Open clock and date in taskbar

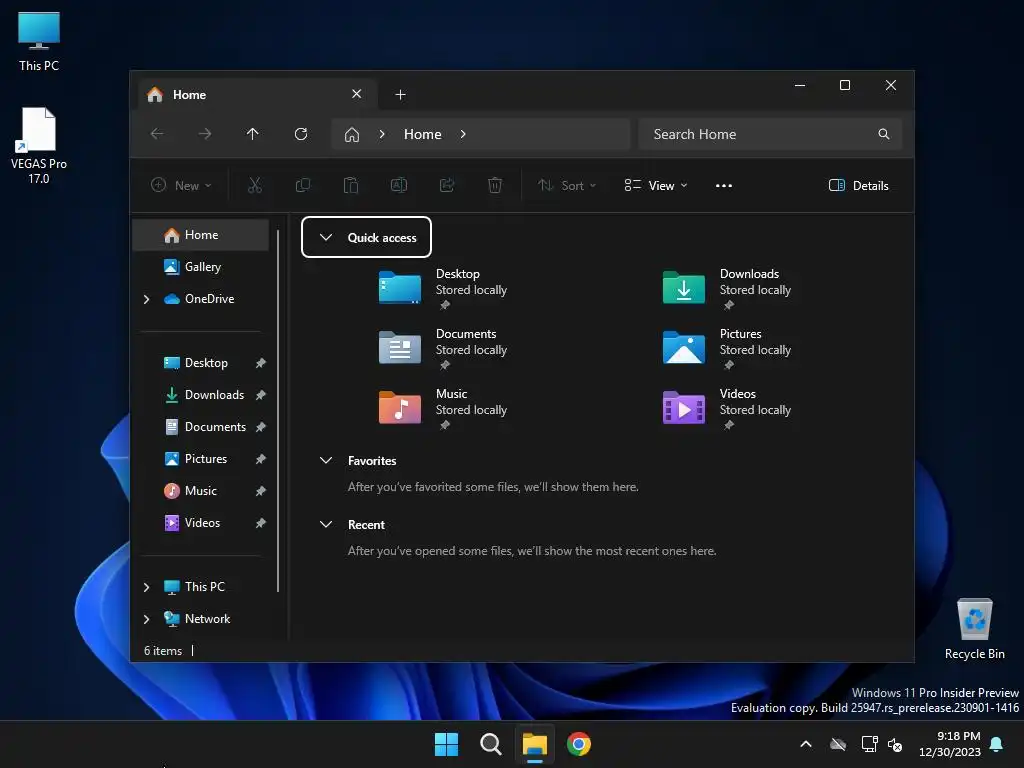tap(950, 744)
